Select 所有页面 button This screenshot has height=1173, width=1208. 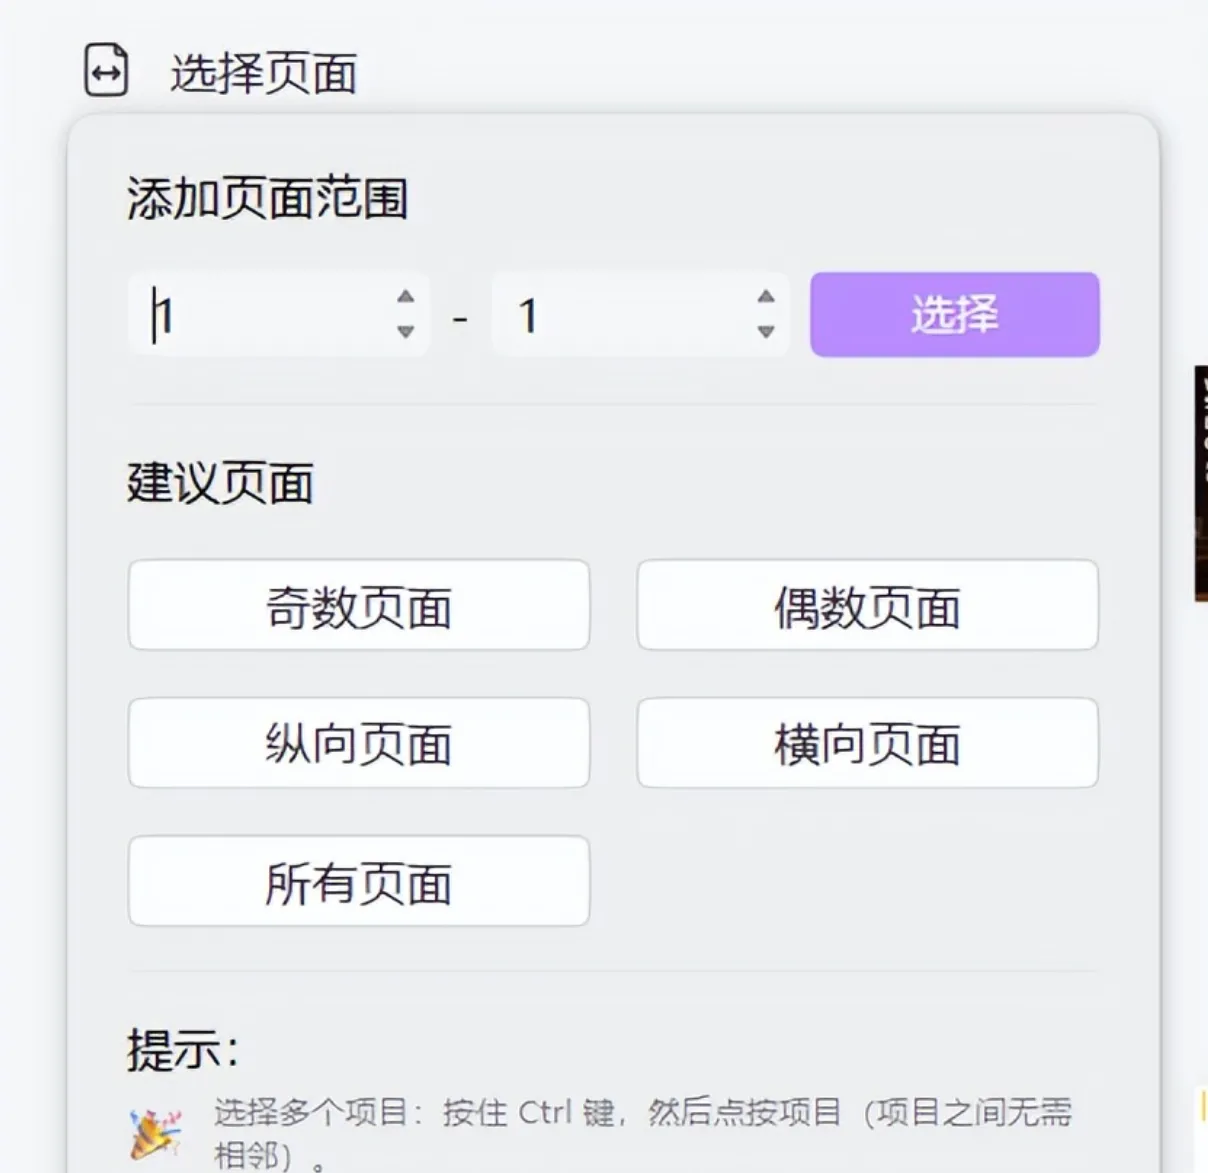(359, 881)
